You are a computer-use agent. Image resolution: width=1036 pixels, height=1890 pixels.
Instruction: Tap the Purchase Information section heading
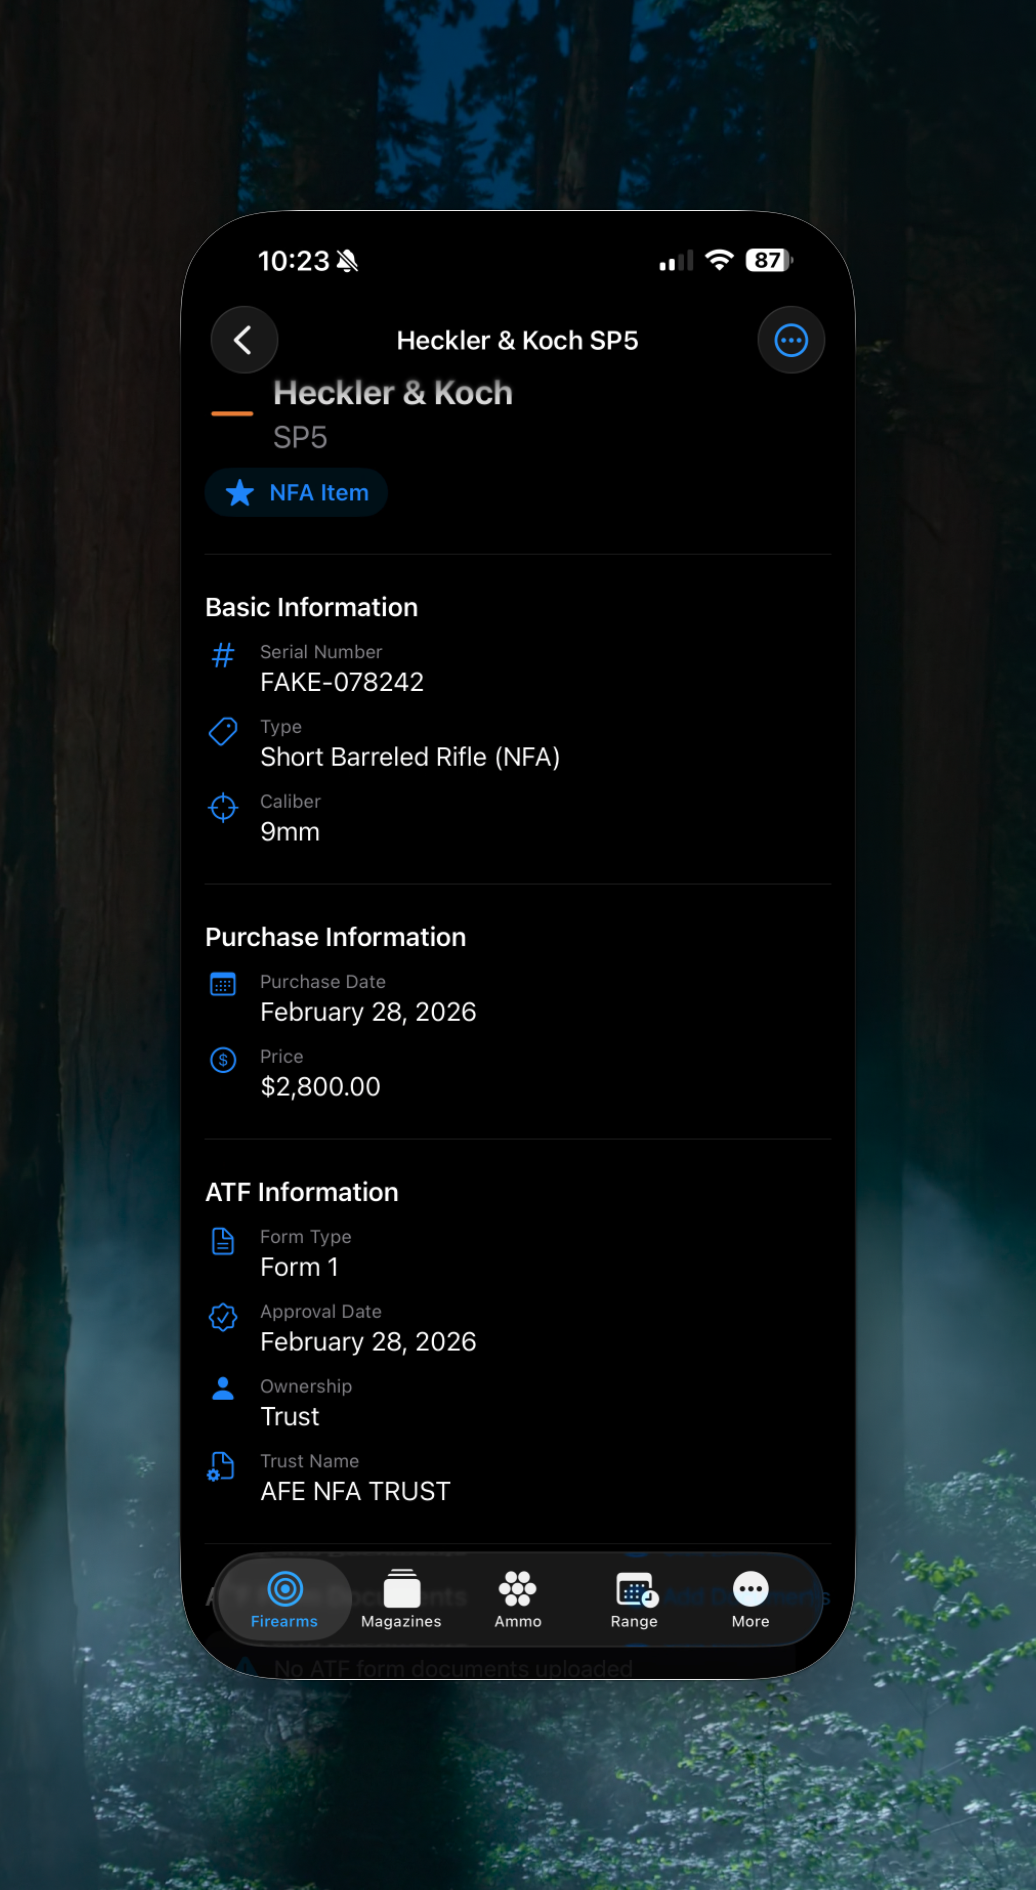pyautogui.click(x=335, y=938)
